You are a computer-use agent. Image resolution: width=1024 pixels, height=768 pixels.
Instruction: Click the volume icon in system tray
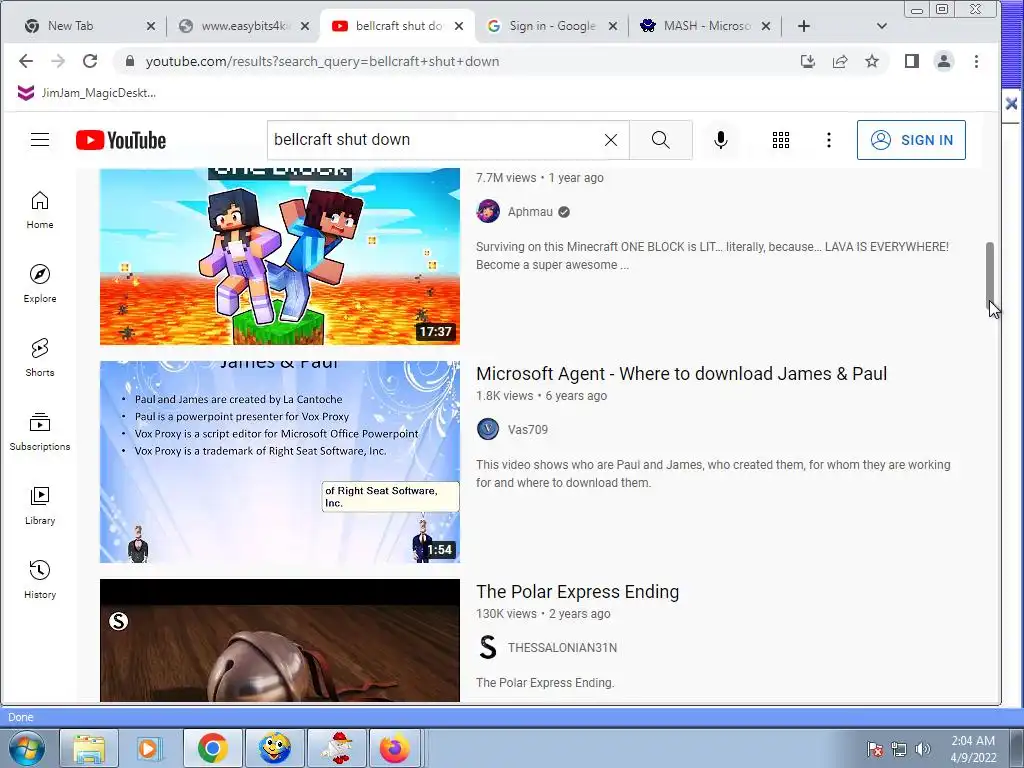coord(922,749)
